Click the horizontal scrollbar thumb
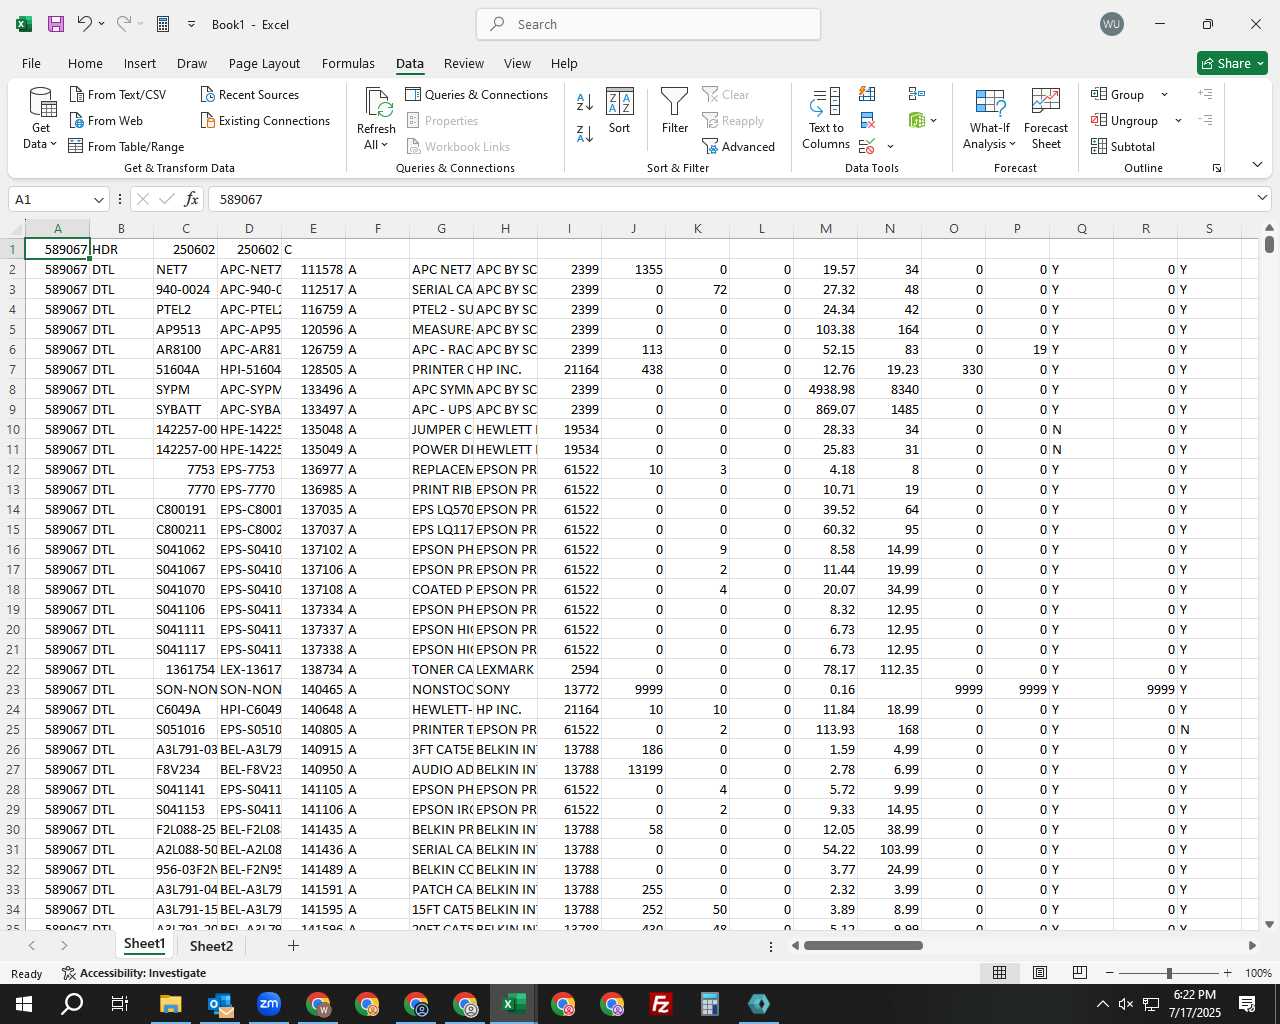The height and width of the screenshot is (1024, 1280). [862, 945]
